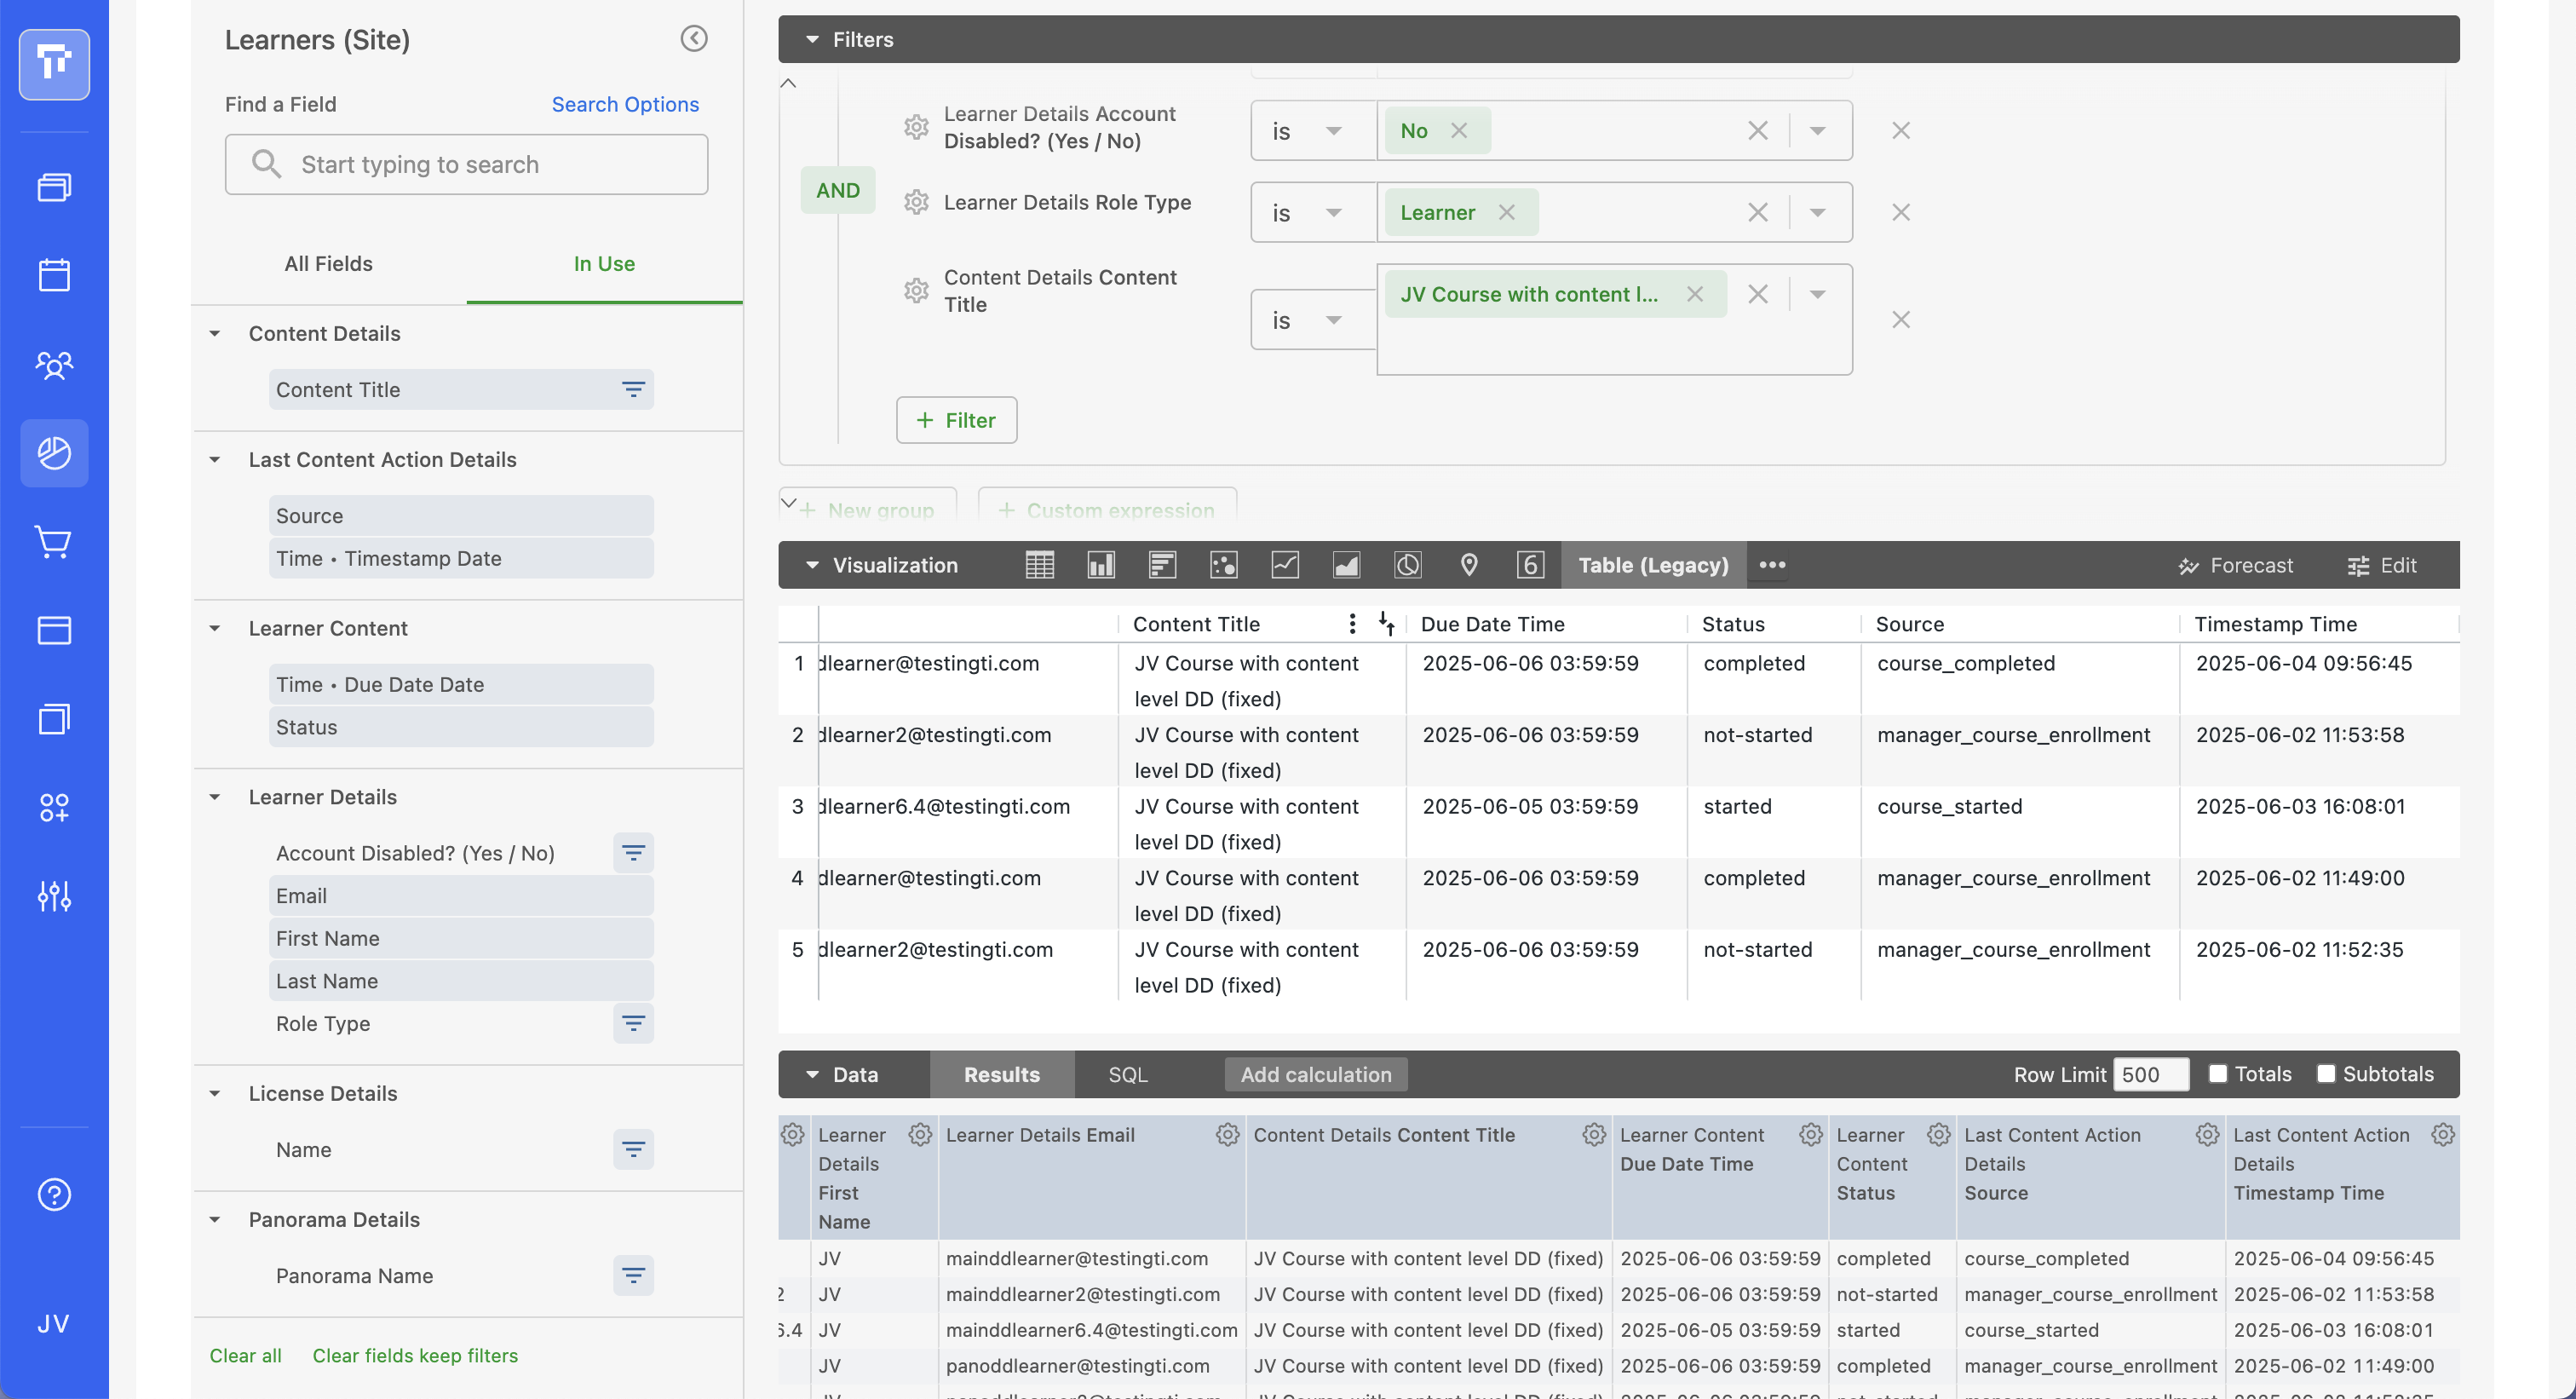Clear all values in Content Title filter
Screen dimensions: 2576x1399
point(1757,294)
